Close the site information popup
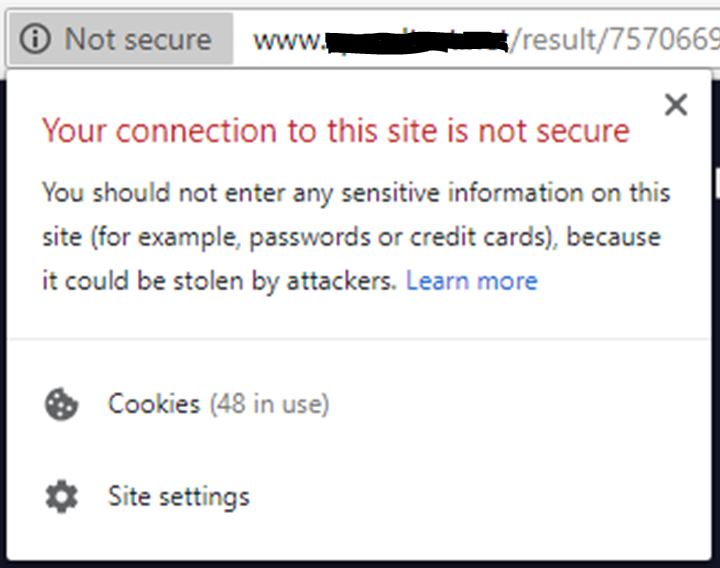Screen dimensions: 720x568 point(676,105)
